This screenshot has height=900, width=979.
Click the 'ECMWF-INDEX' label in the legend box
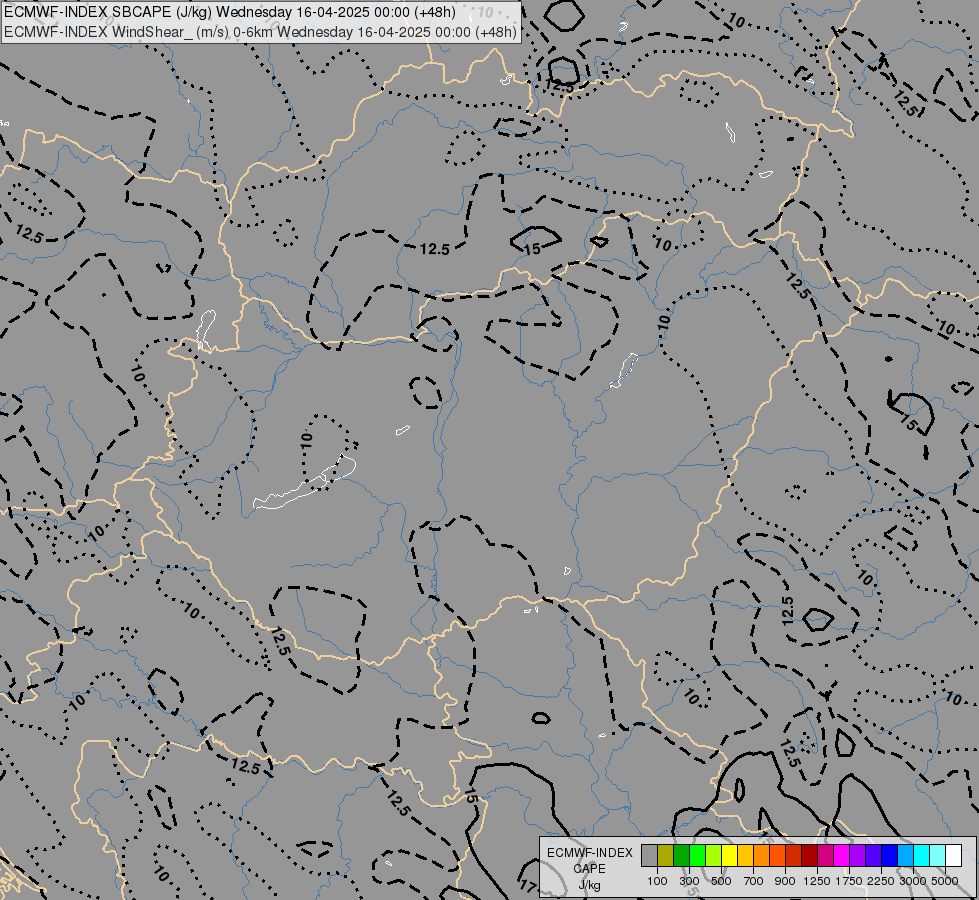590,853
